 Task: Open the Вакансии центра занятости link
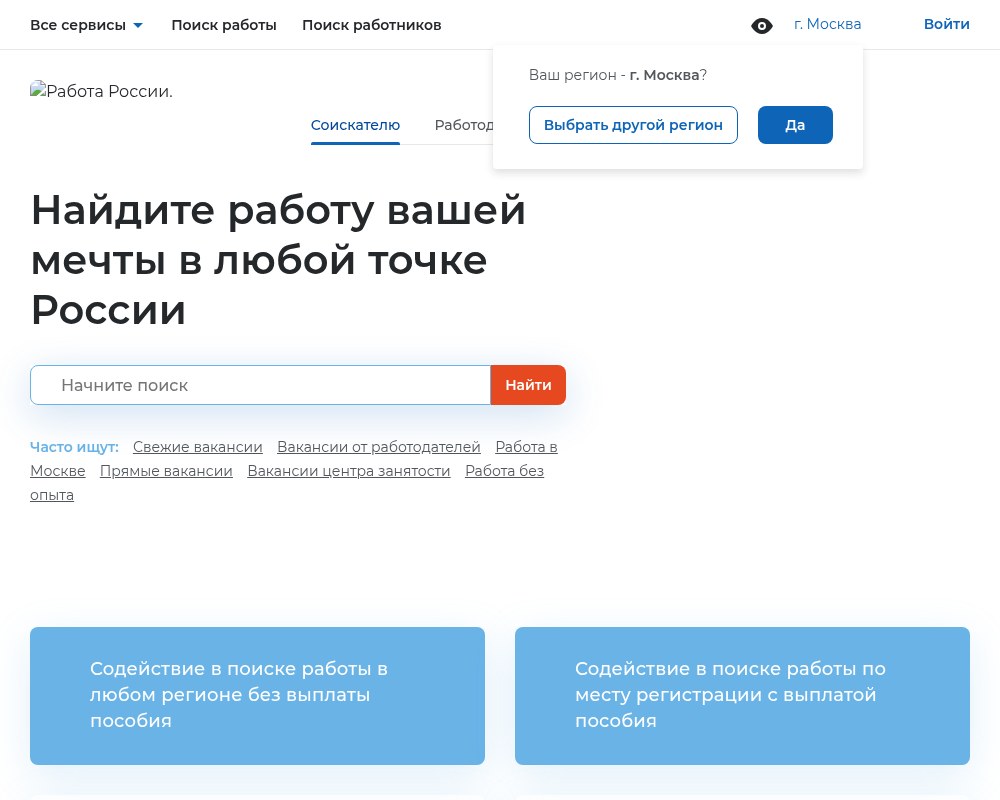[349, 471]
